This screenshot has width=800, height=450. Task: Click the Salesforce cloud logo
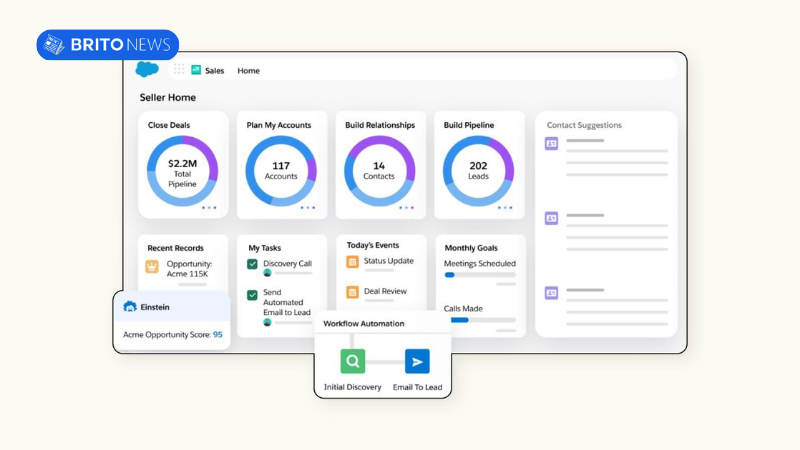(147, 69)
